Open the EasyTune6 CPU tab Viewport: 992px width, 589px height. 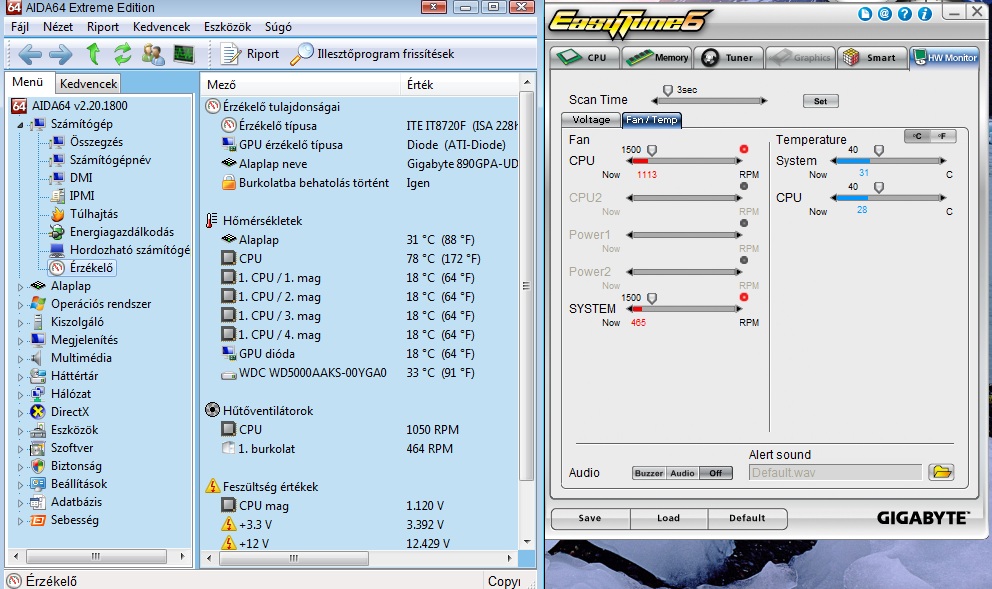click(x=585, y=58)
